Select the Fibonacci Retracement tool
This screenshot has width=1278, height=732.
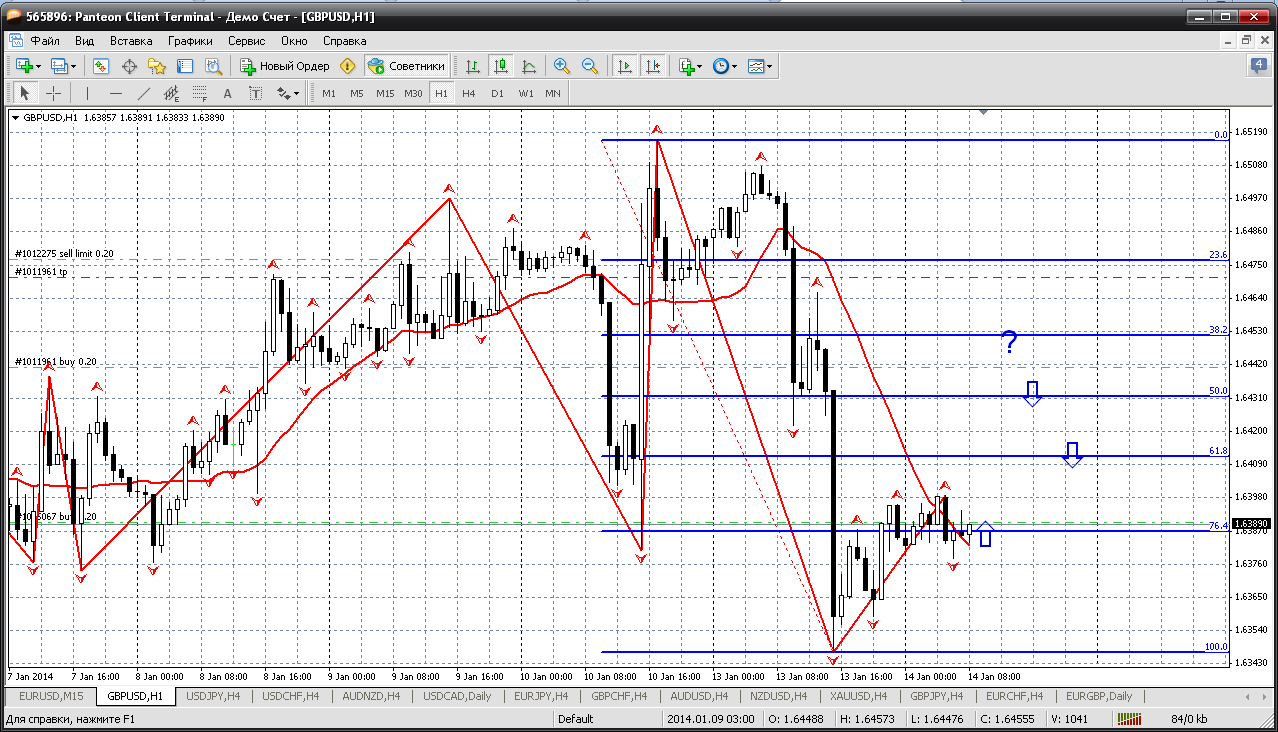(200, 93)
